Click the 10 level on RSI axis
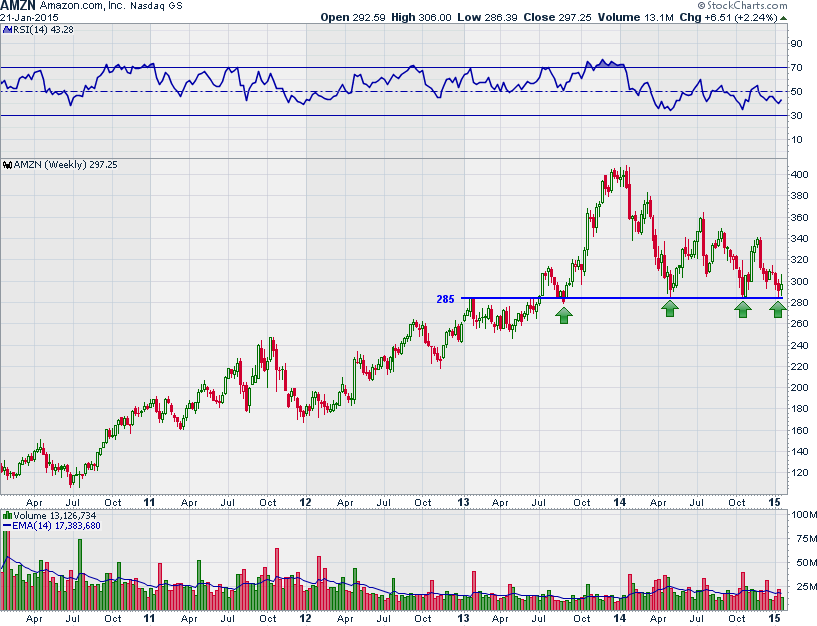The height and width of the screenshot is (626, 817). (796, 140)
